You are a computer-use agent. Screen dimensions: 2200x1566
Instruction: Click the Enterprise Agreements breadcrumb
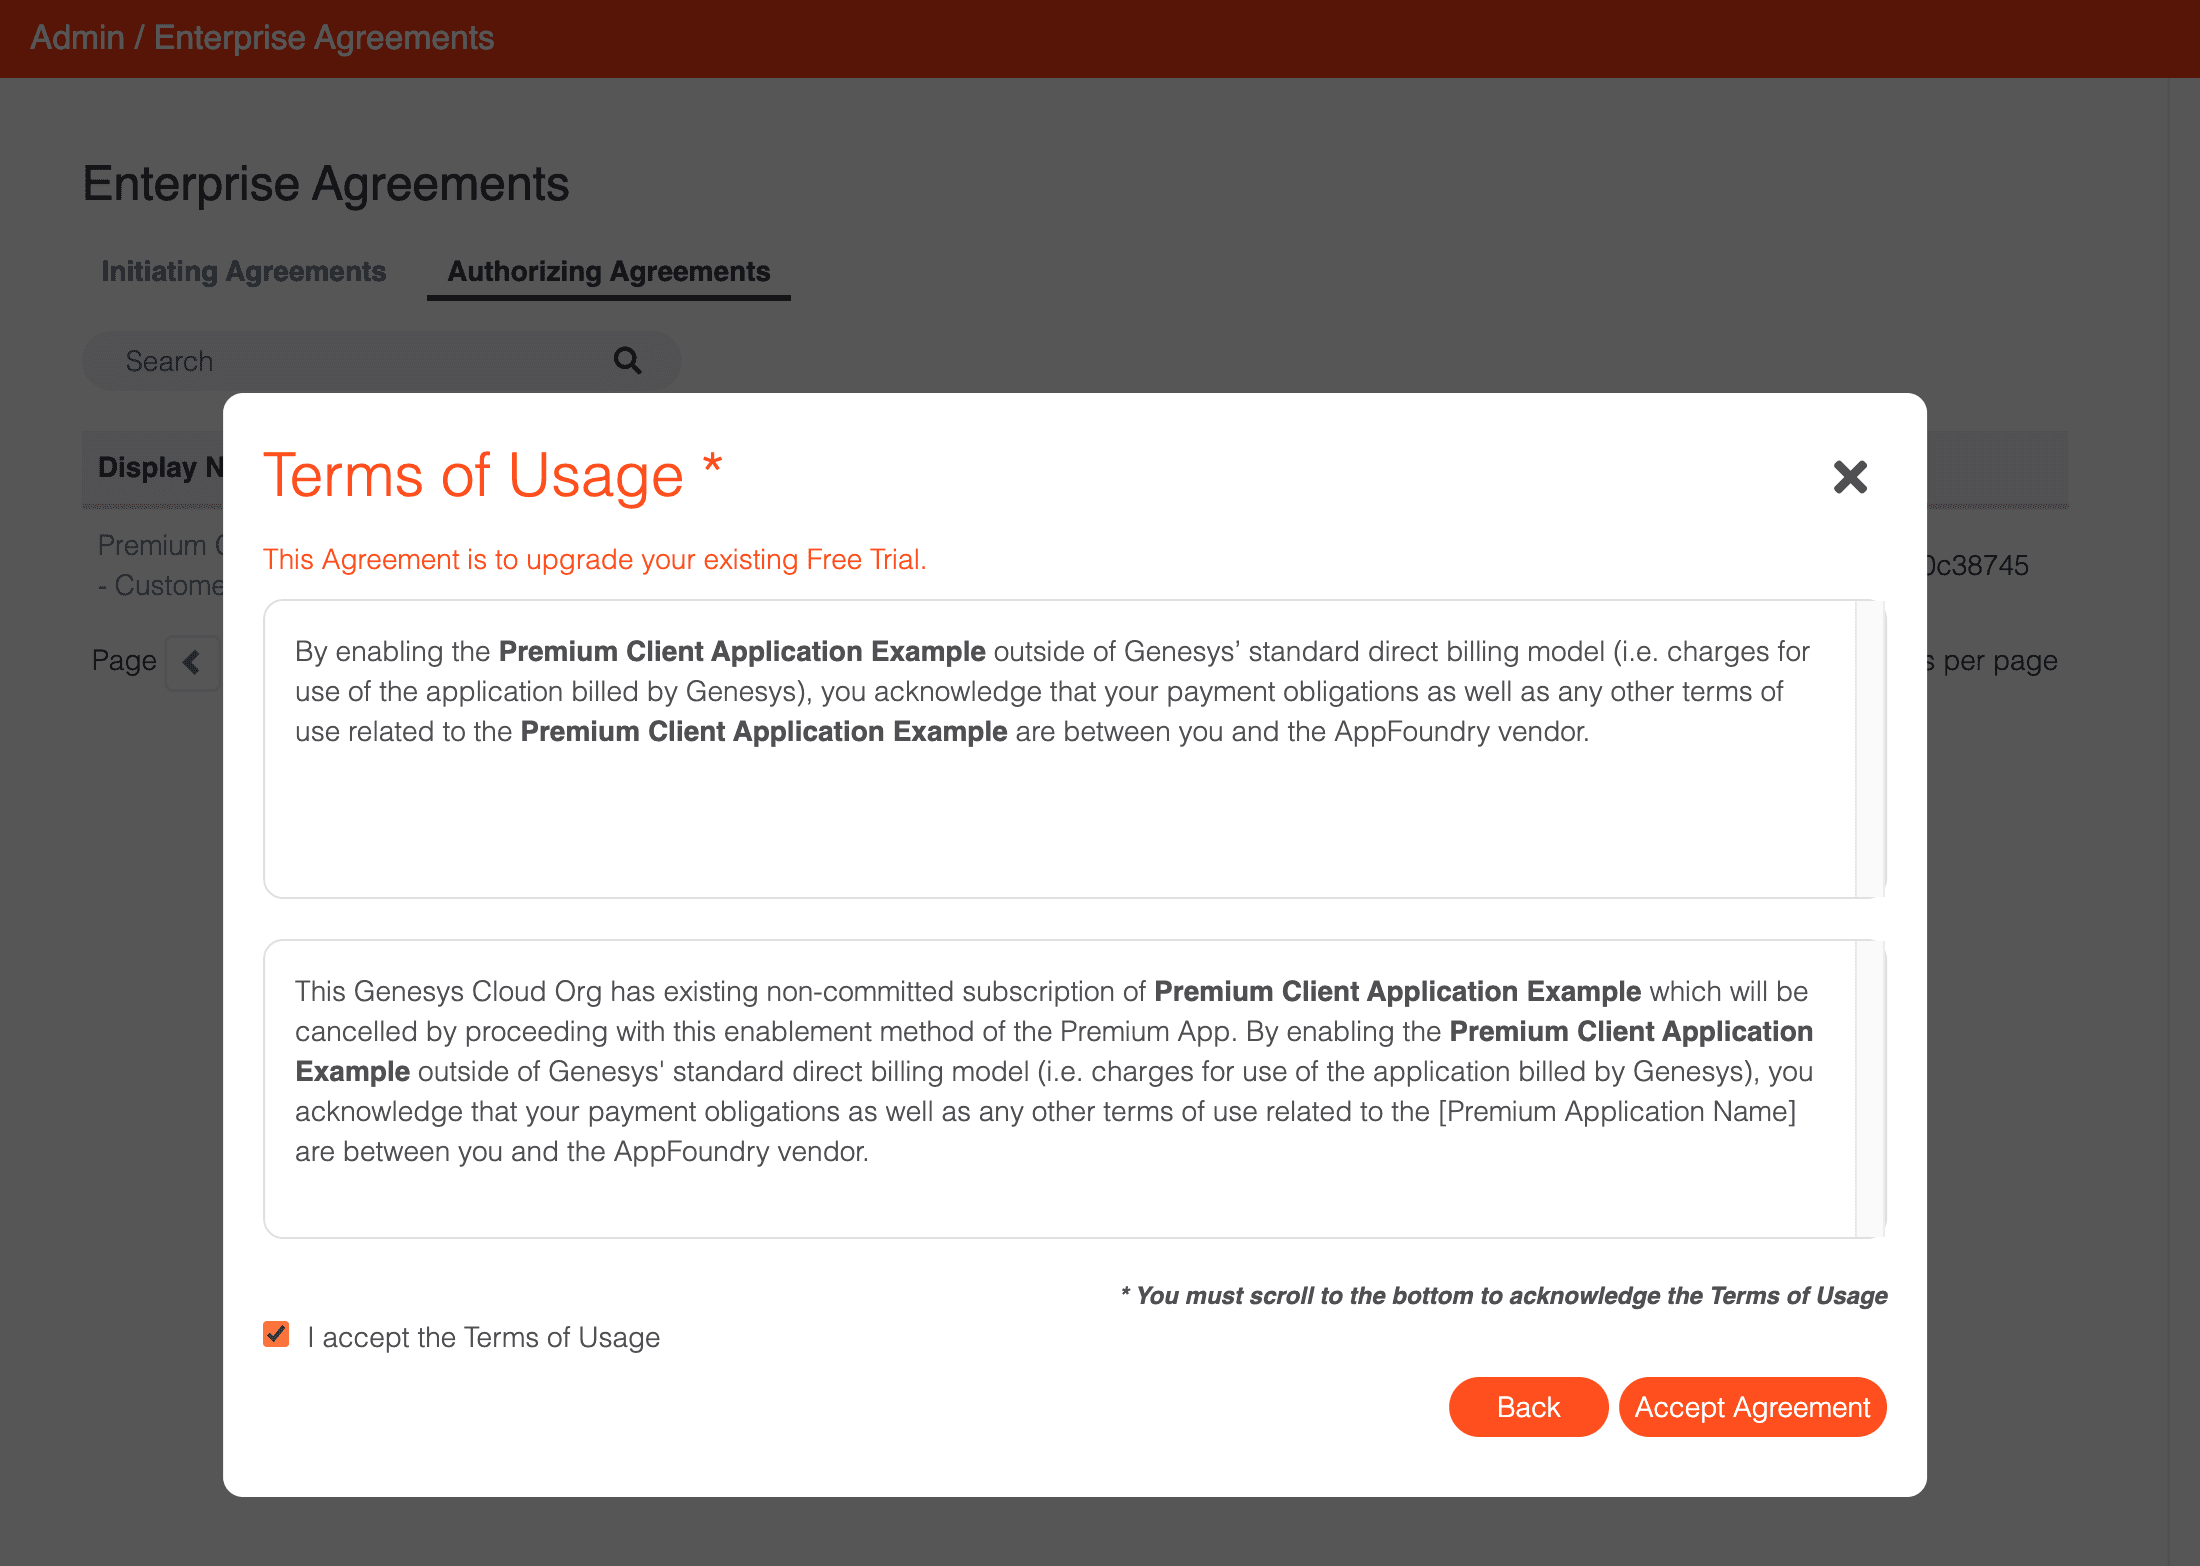tap(324, 38)
